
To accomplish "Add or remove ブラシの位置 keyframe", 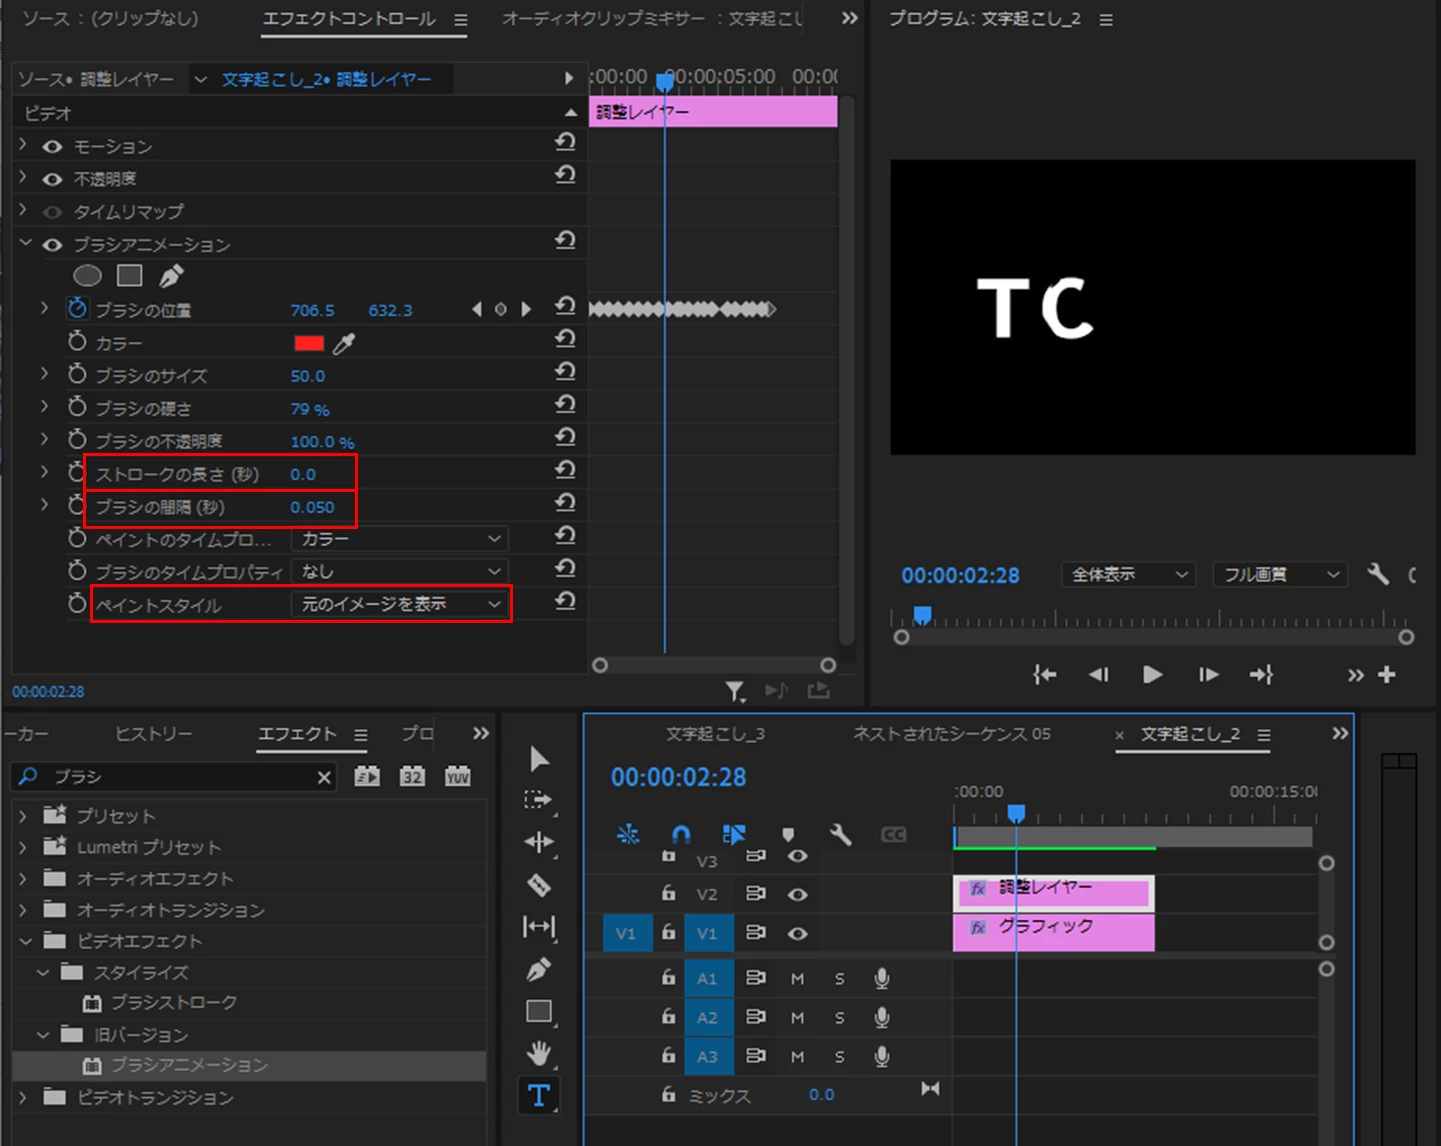I will pos(501,309).
